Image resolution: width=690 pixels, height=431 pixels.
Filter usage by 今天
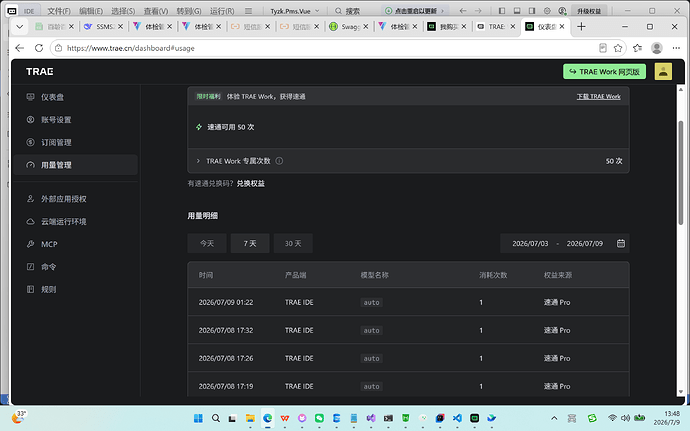click(x=207, y=243)
